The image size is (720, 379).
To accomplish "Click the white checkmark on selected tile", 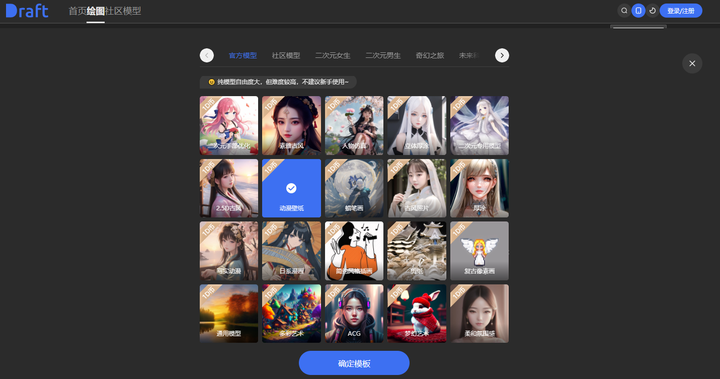I will pyautogui.click(x=291, y=188).
